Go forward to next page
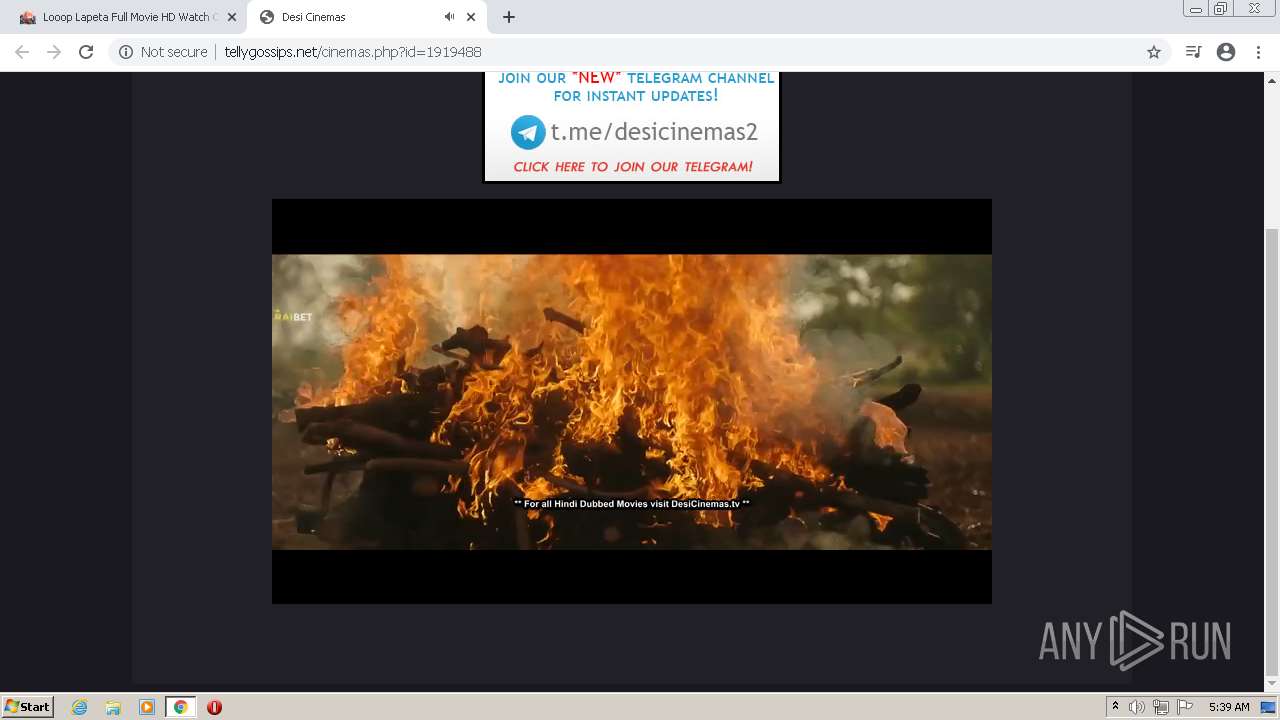Image resolution: width=1280 pixels, height=720 pixels. point(54,52)
